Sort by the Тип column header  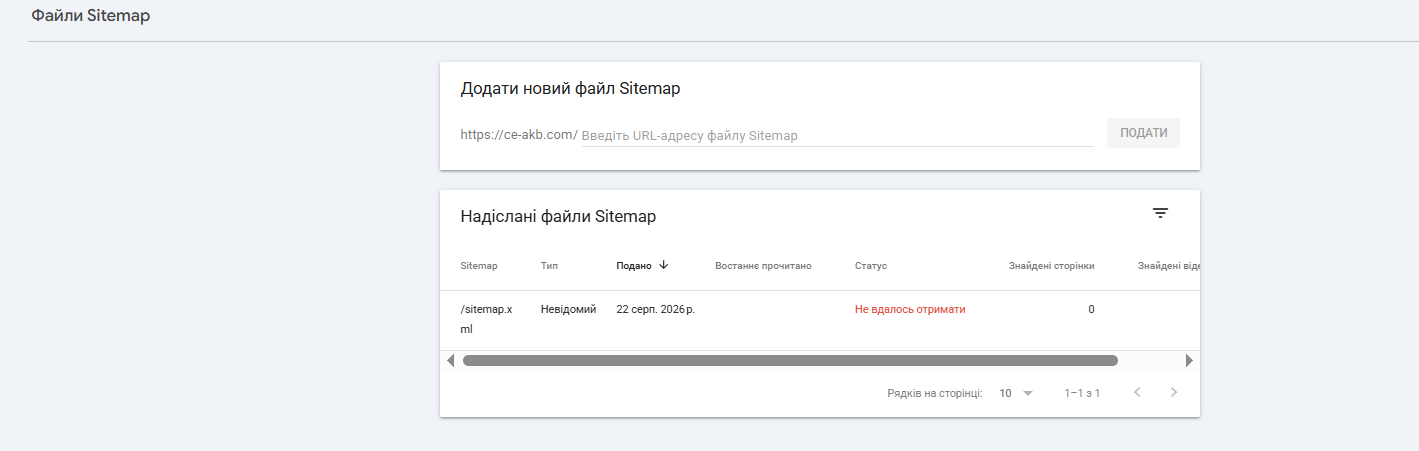click(549, 266)
